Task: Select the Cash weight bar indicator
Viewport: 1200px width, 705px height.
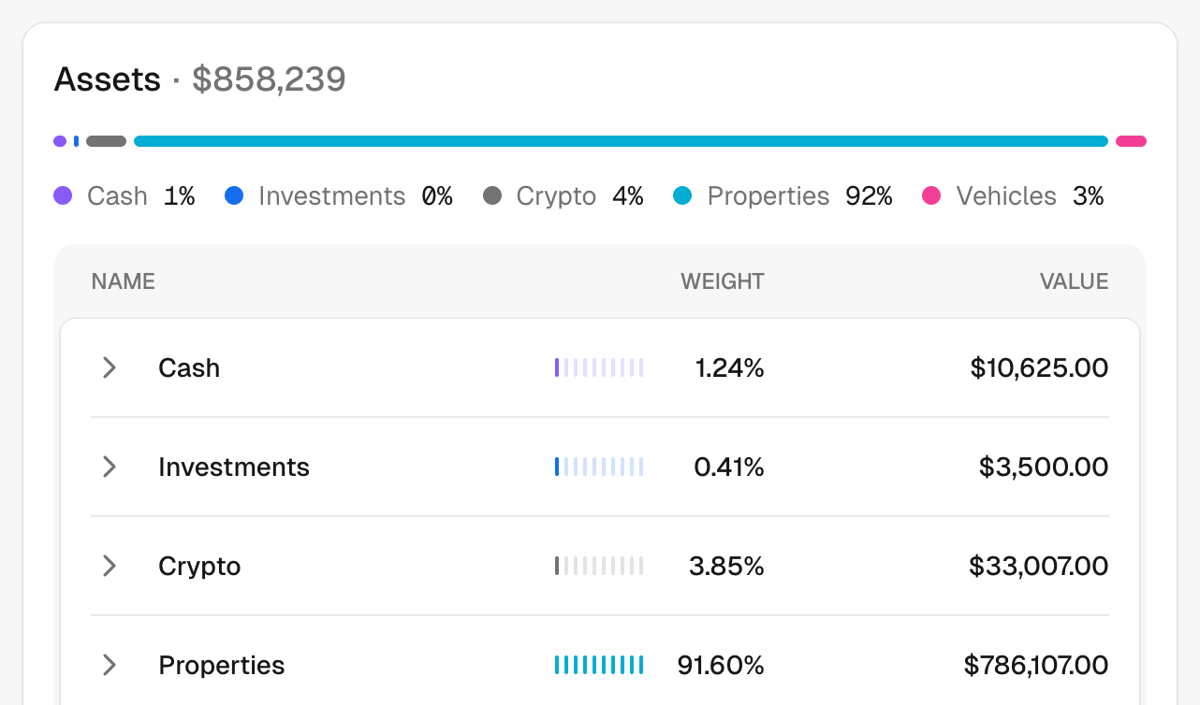Action: pos(599,367)
